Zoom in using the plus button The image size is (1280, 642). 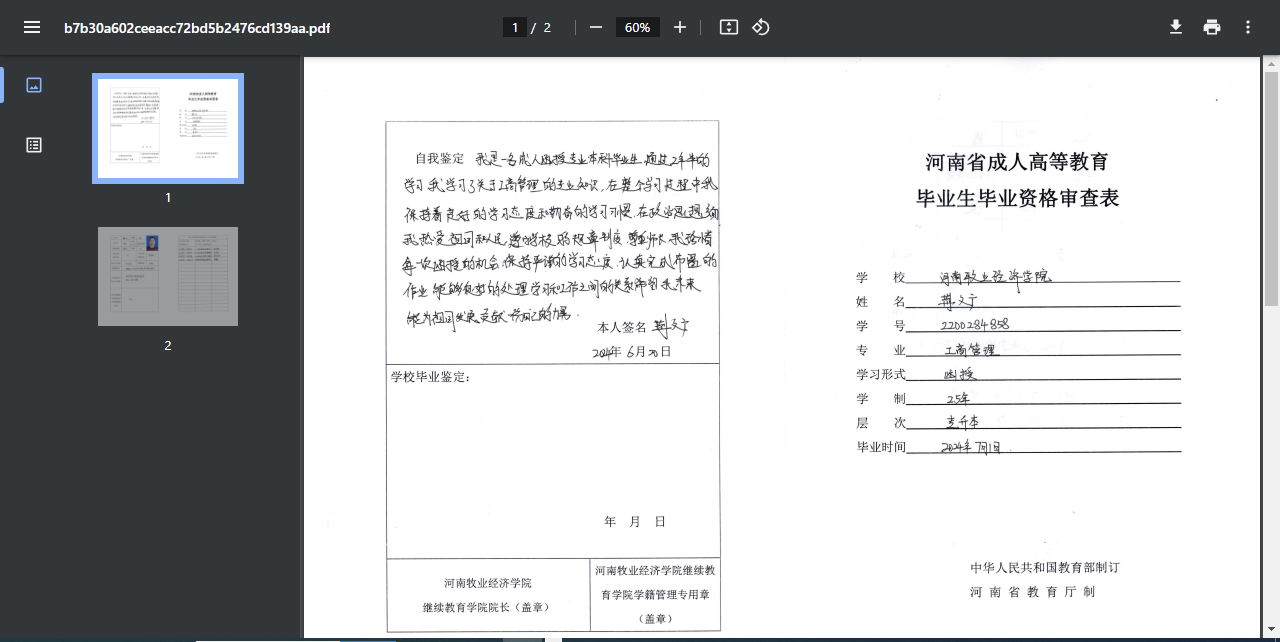click(x=680, y=27)
